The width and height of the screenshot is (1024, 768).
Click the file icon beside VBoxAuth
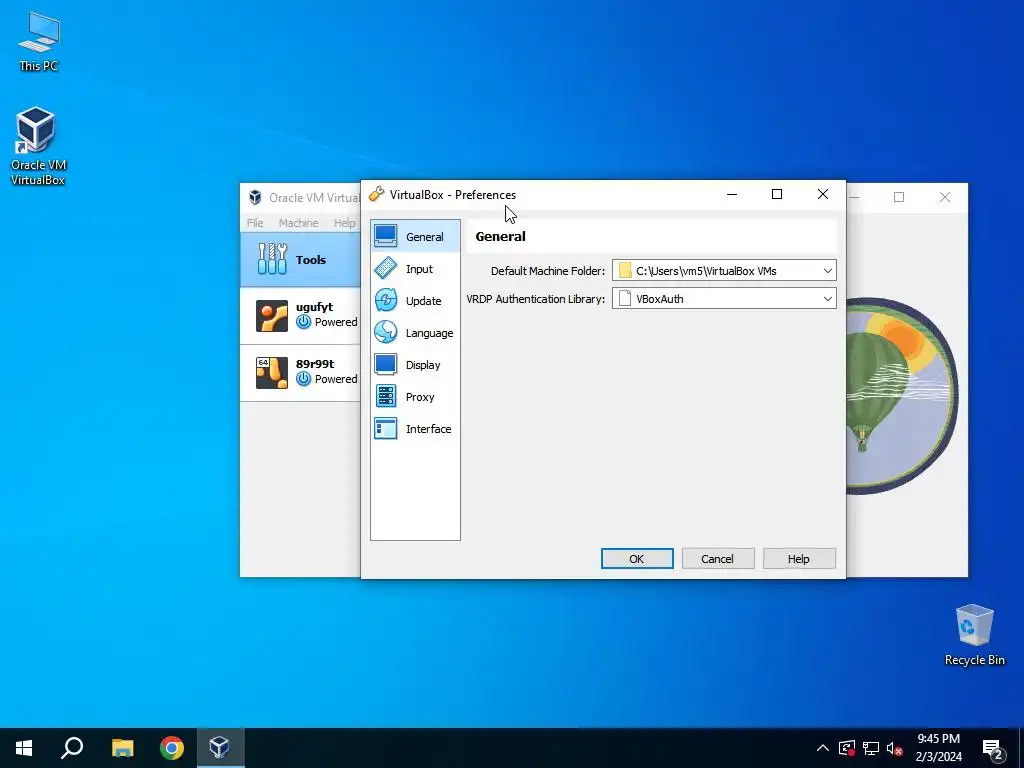click(x=625, y=298)
